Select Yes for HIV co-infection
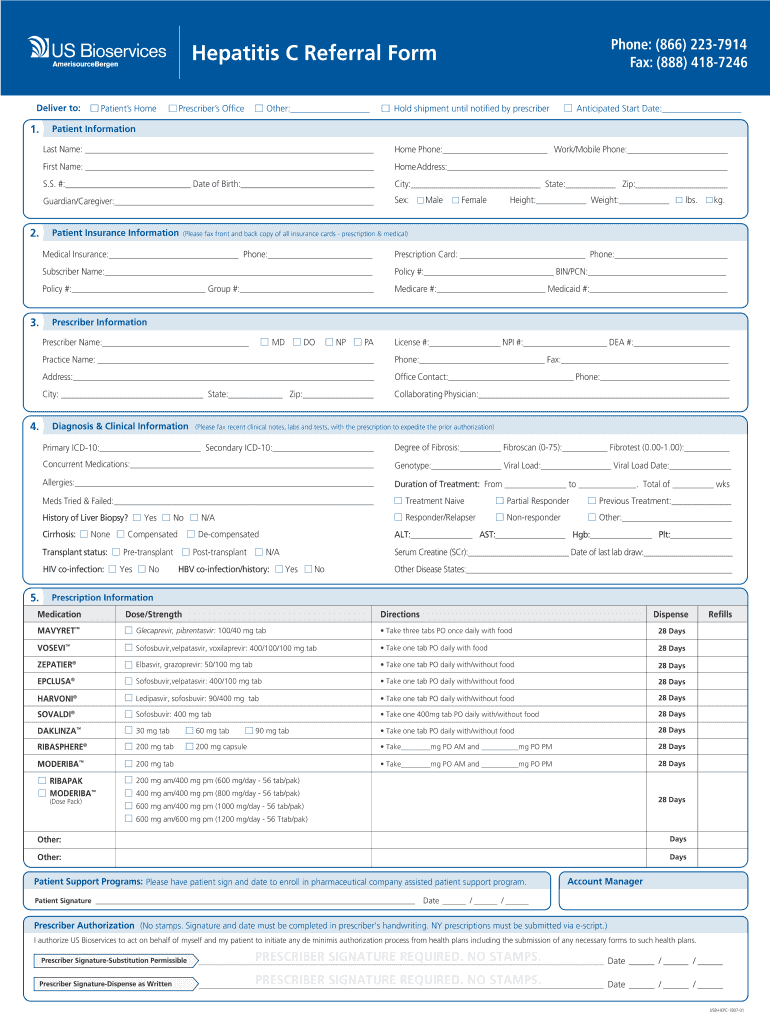The height and width of the screenshot is (1024, 770). point(112,569)
